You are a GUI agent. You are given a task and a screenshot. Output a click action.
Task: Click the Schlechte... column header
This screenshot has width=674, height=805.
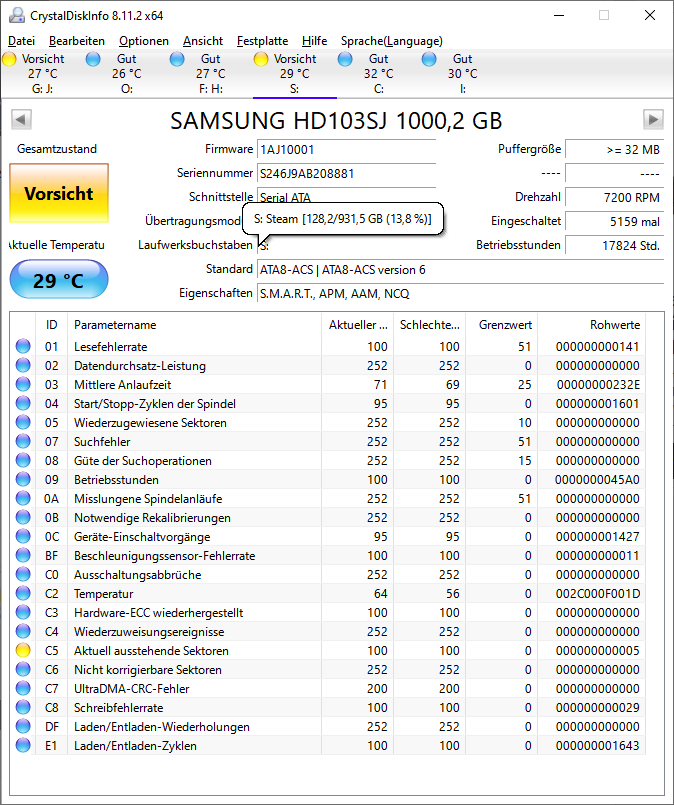[430, 325]
